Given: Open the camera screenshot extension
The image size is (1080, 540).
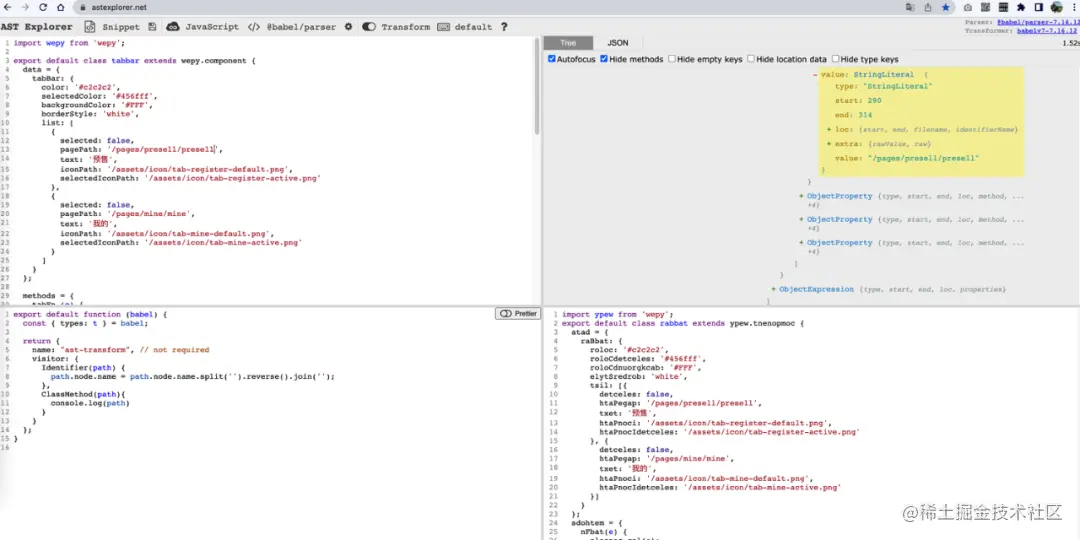Looking at the screenshot, I should (968, 8).
